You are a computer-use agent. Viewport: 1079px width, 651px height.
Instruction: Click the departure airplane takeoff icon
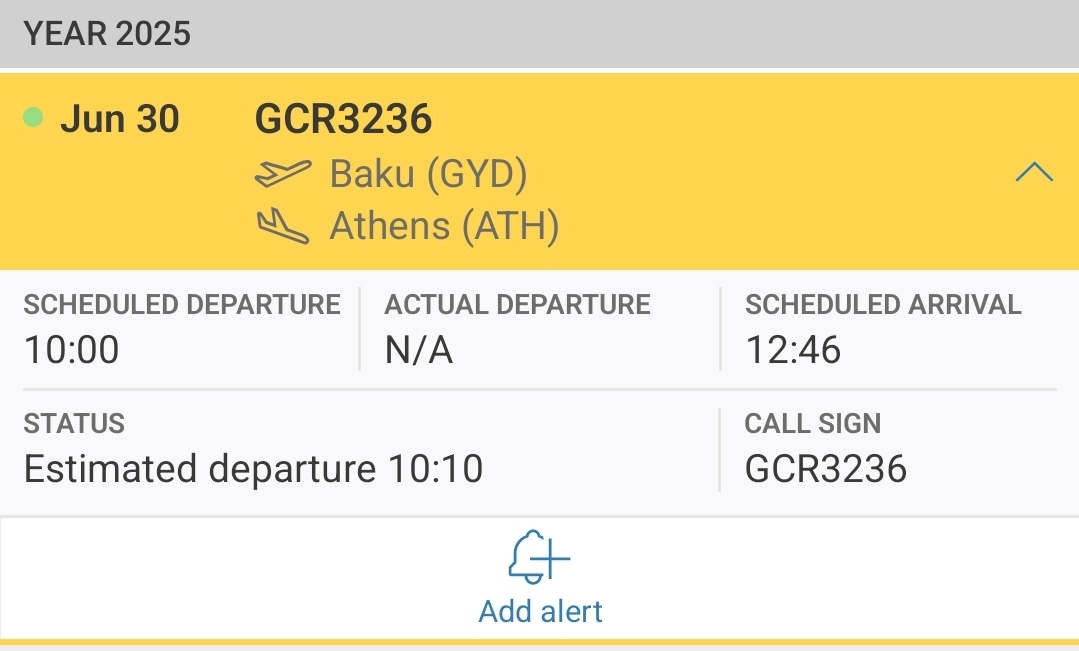tap(285, 172)
